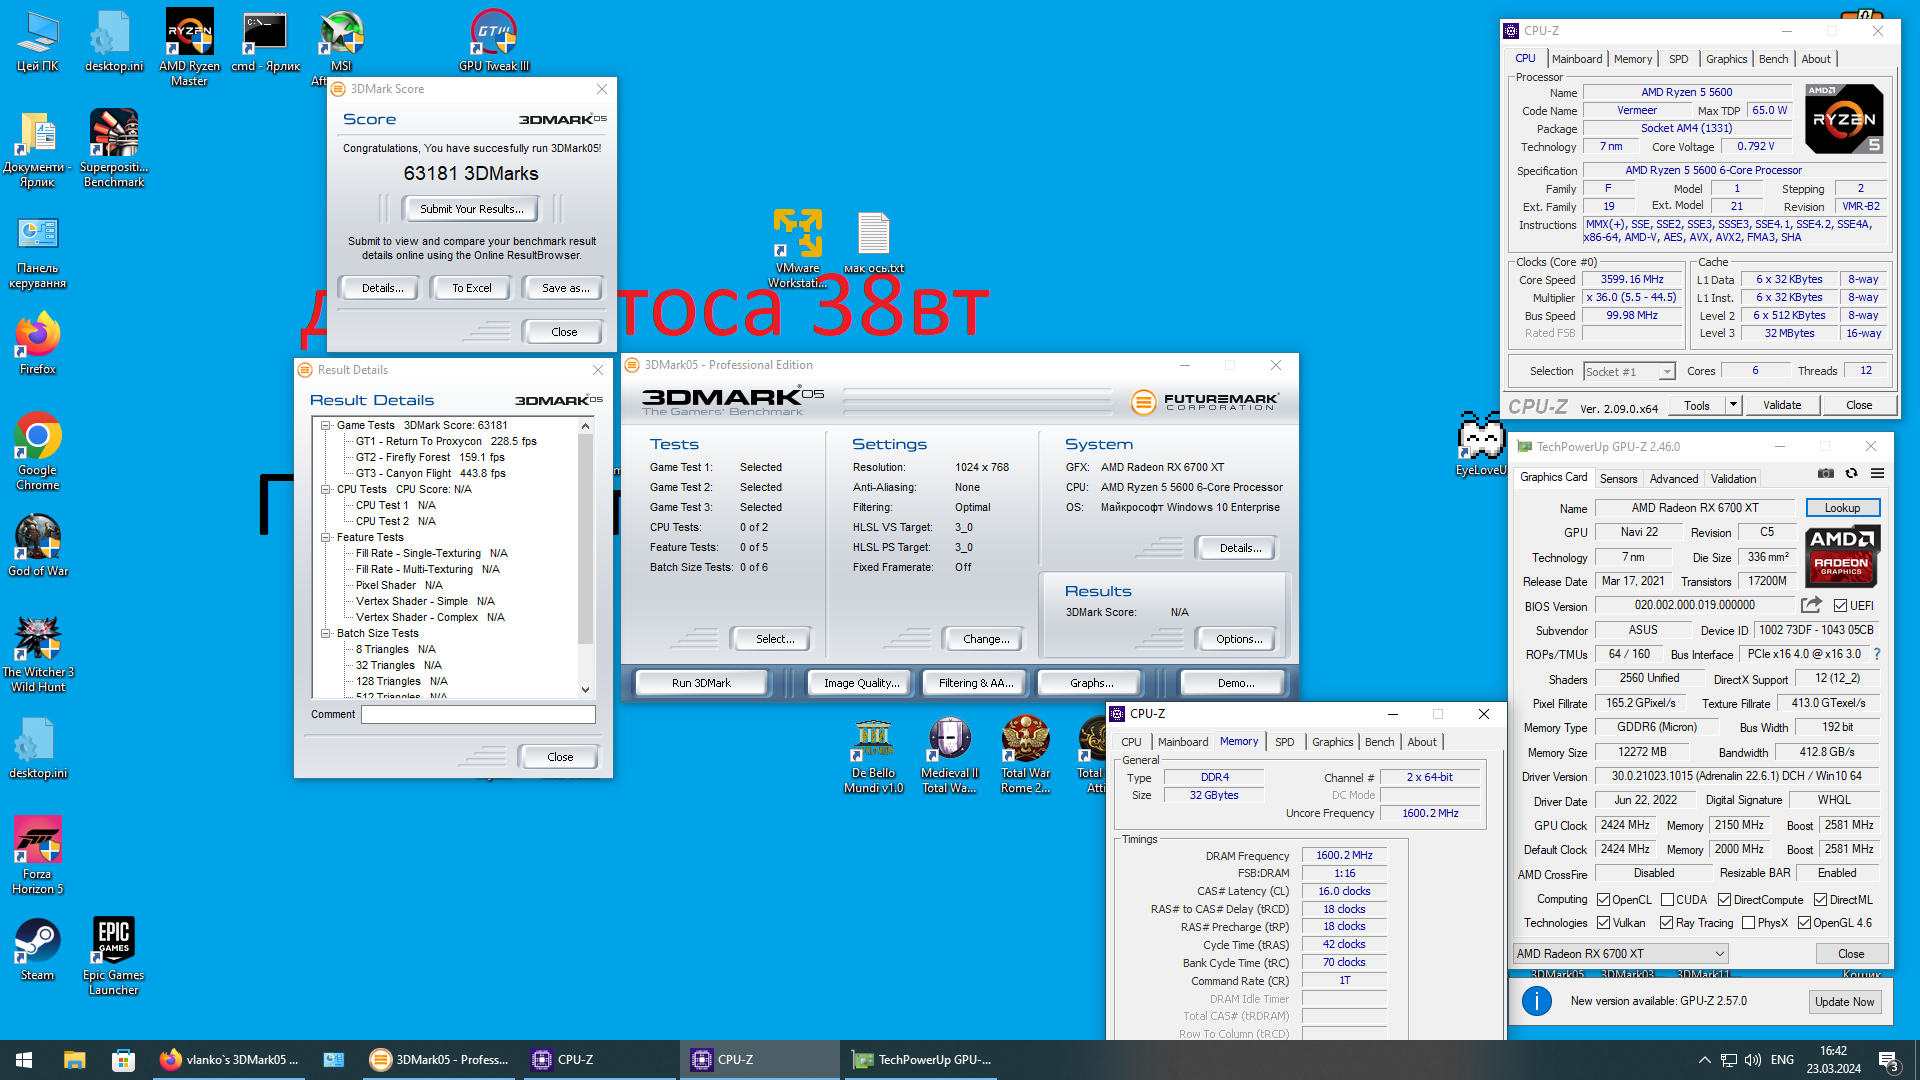Click Result Details vertical scrollbar thumb
Image resolution: width=1920 pixels, height=1080 pixels.
point(586,538)
